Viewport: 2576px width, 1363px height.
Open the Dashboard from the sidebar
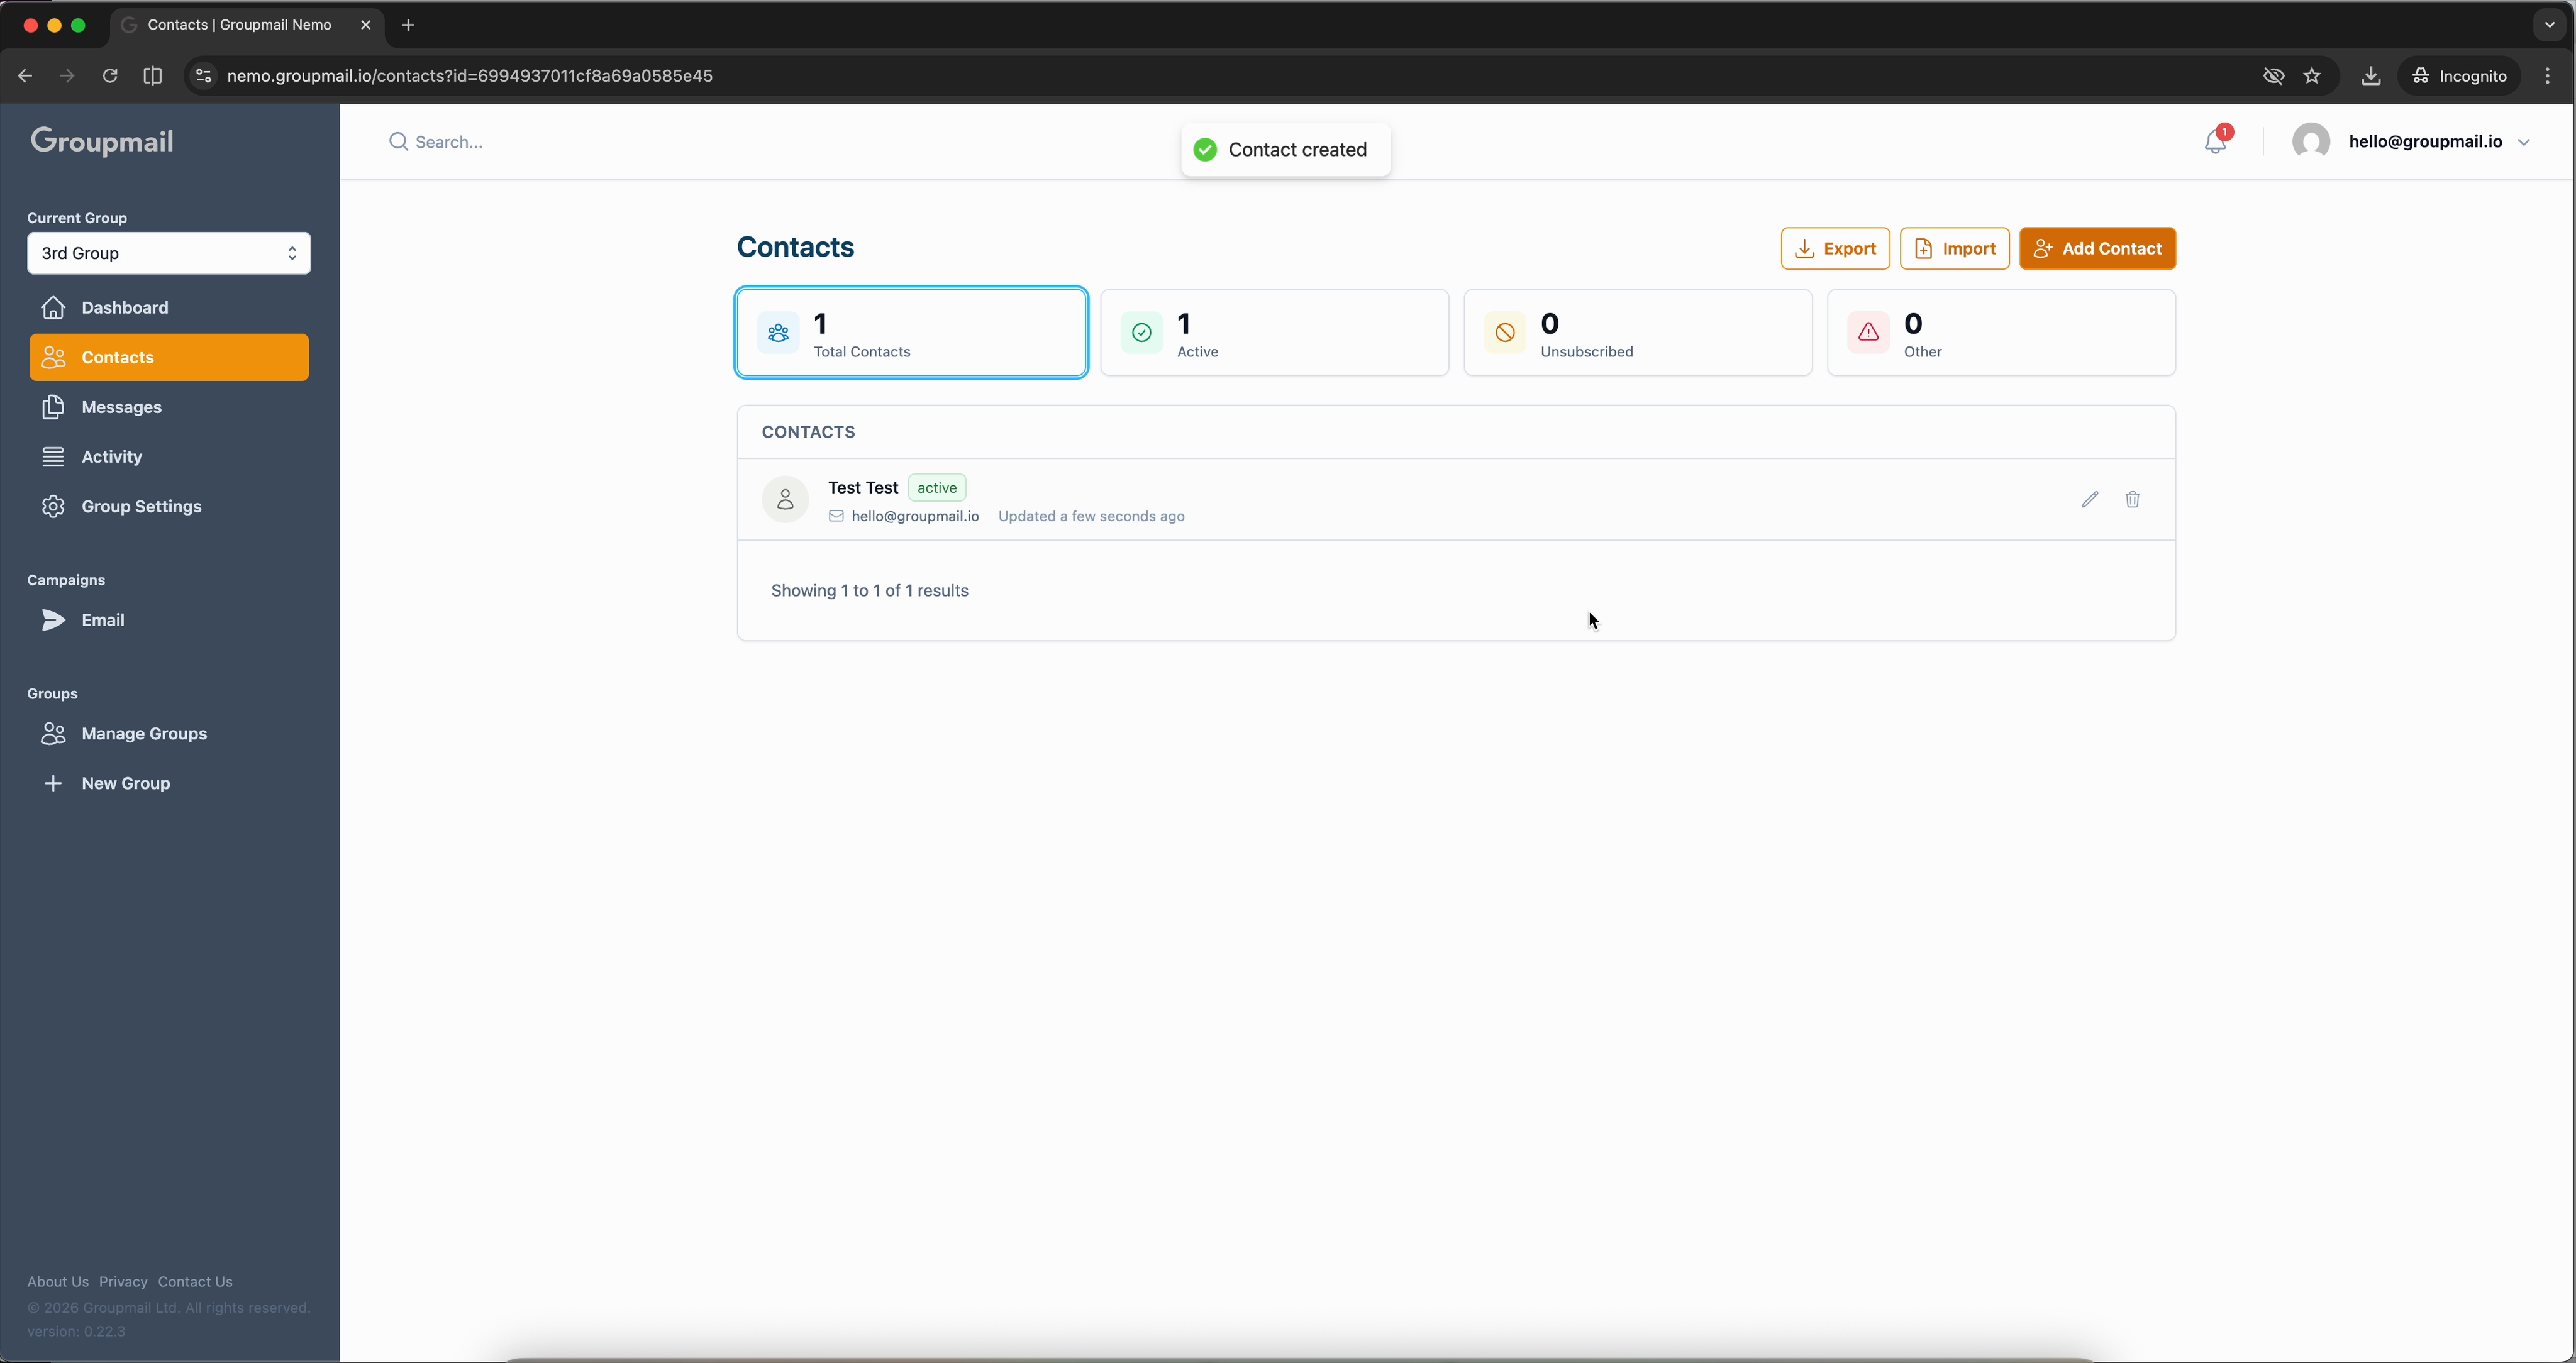125,307
